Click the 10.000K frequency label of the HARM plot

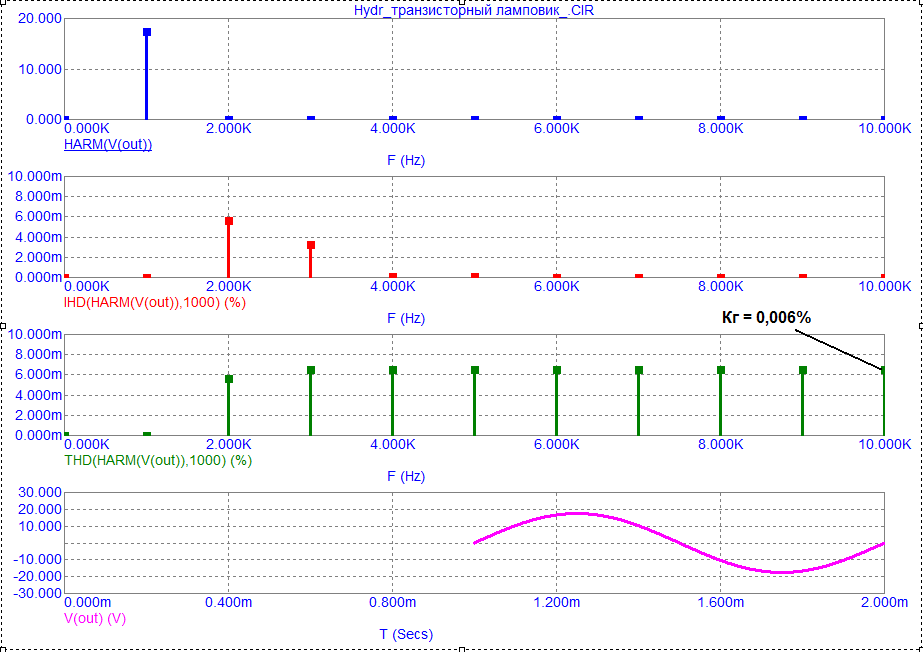point(885,128)
